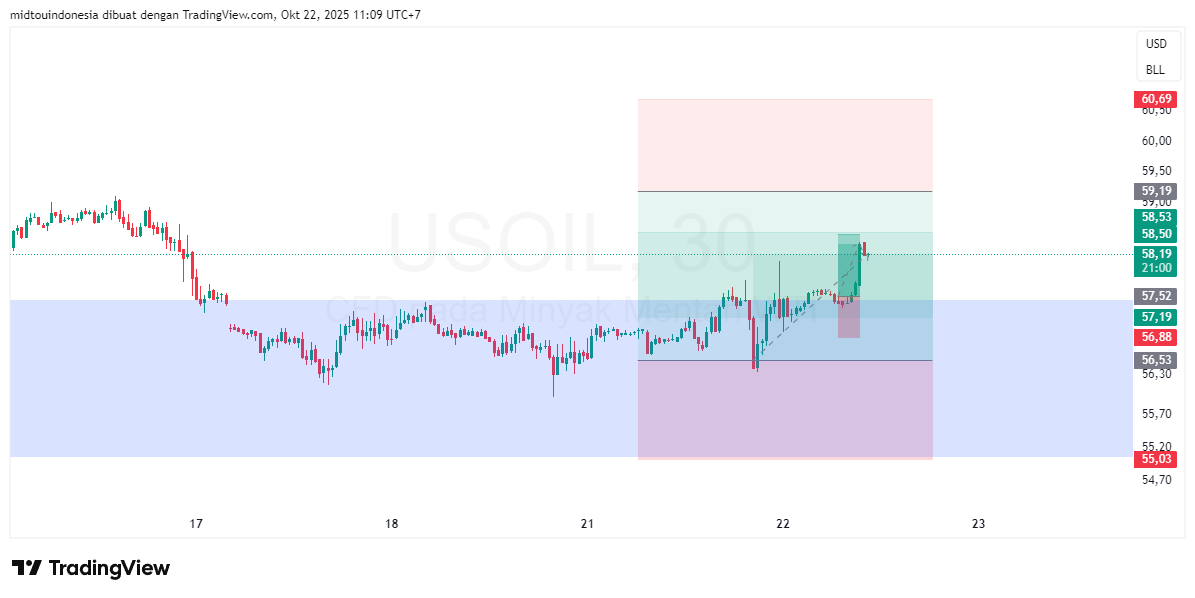This screenshot has height=598, width=1195.
Task: Toggle between USD and BLL display units
Action: click(1157, 57)
